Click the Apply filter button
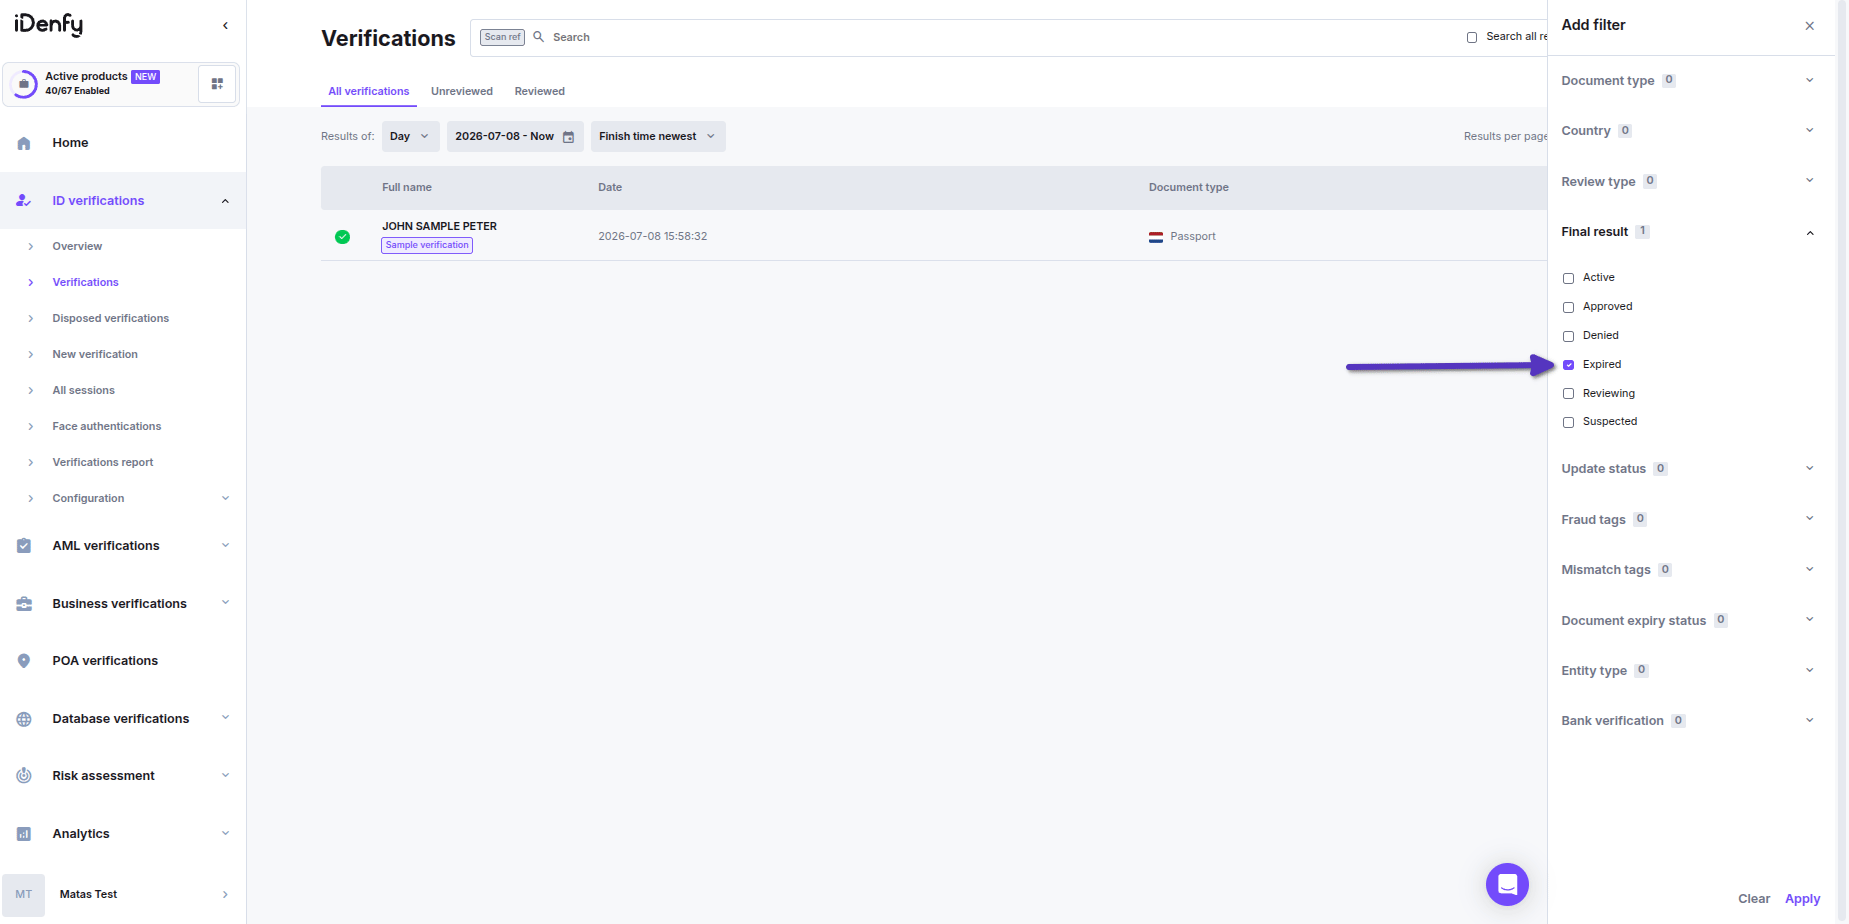 point(1802,899)
